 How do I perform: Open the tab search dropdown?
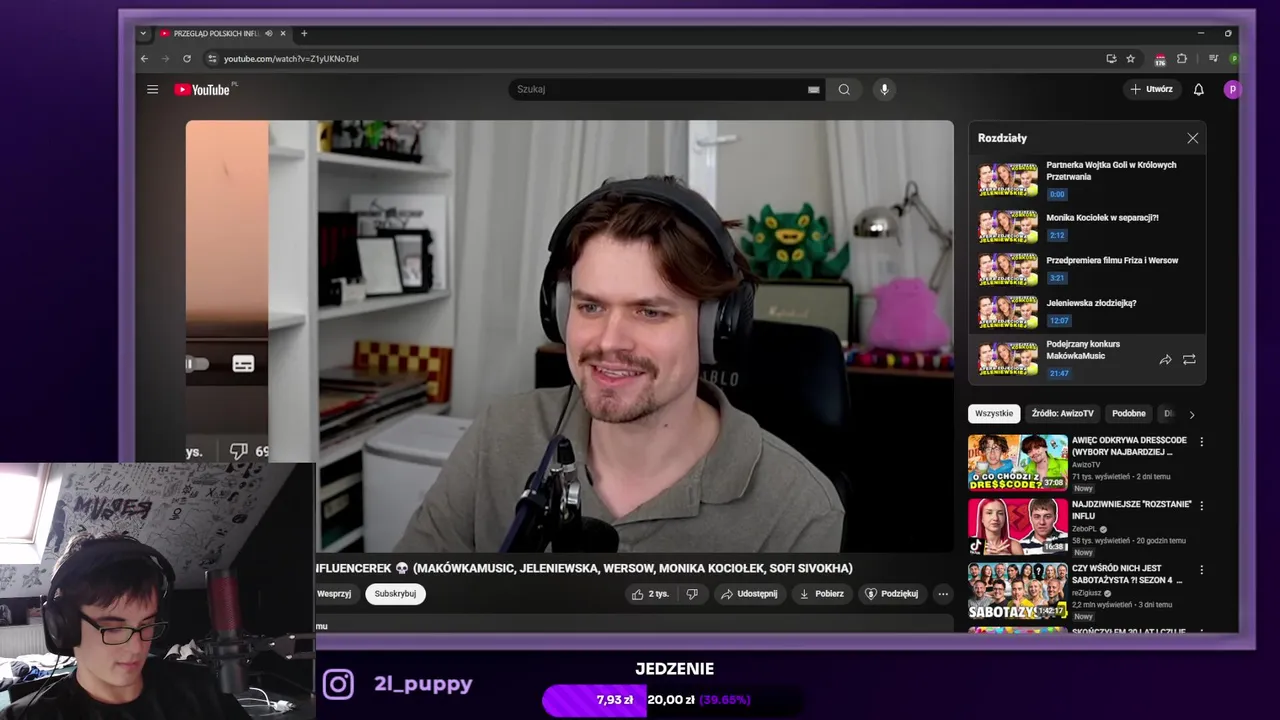click(143, 33)
